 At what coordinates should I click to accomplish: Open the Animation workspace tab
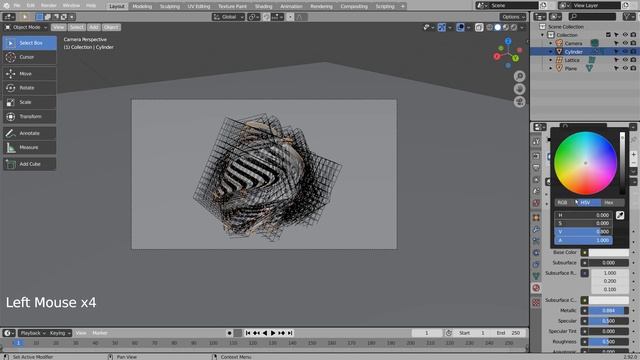click(x=291, y=6)
